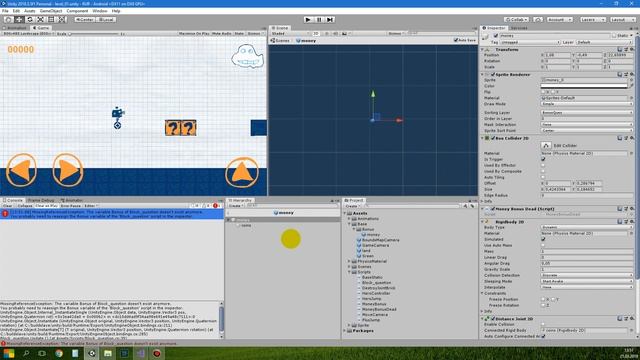Open the Mask Interaction dropdown

(587, 124)
